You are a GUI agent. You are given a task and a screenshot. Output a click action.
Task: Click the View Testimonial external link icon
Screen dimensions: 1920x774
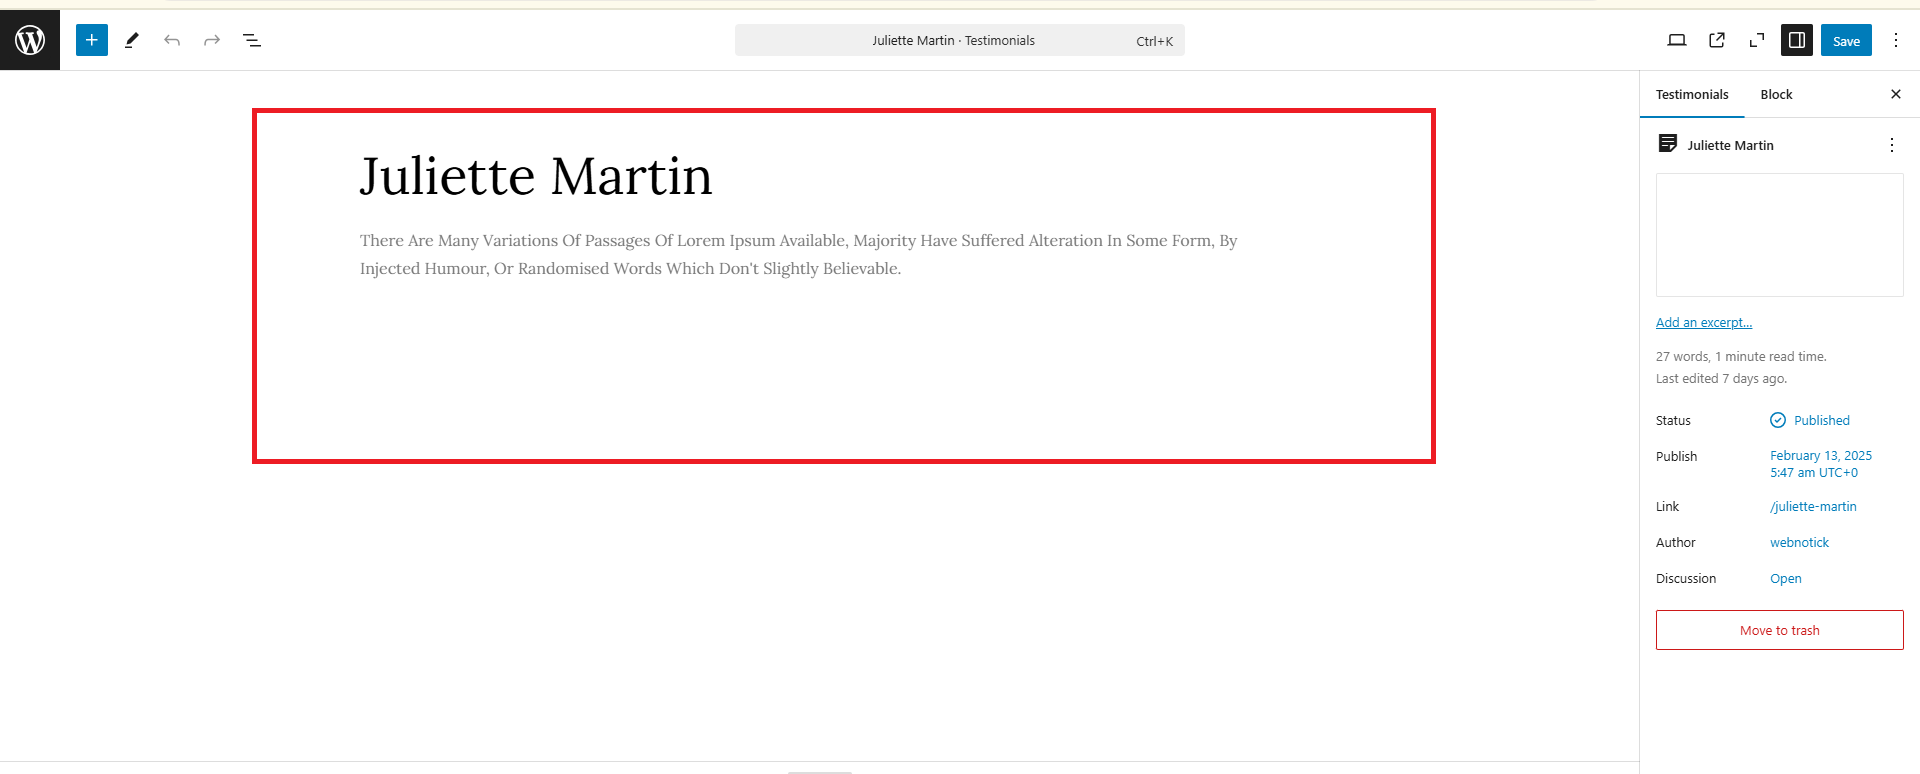point(1717,40)
